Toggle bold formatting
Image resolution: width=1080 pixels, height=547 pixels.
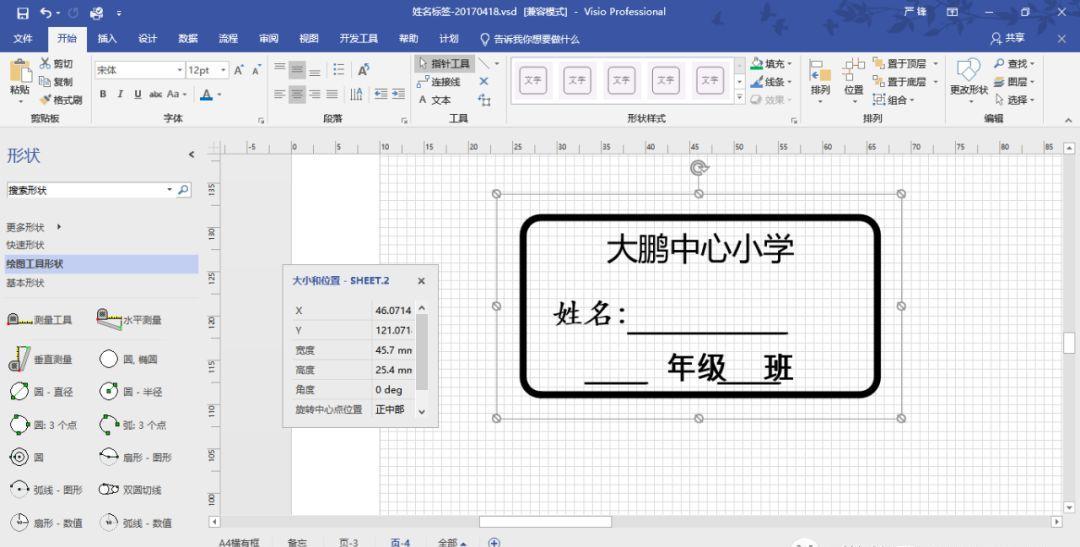[x=102, y=94]
